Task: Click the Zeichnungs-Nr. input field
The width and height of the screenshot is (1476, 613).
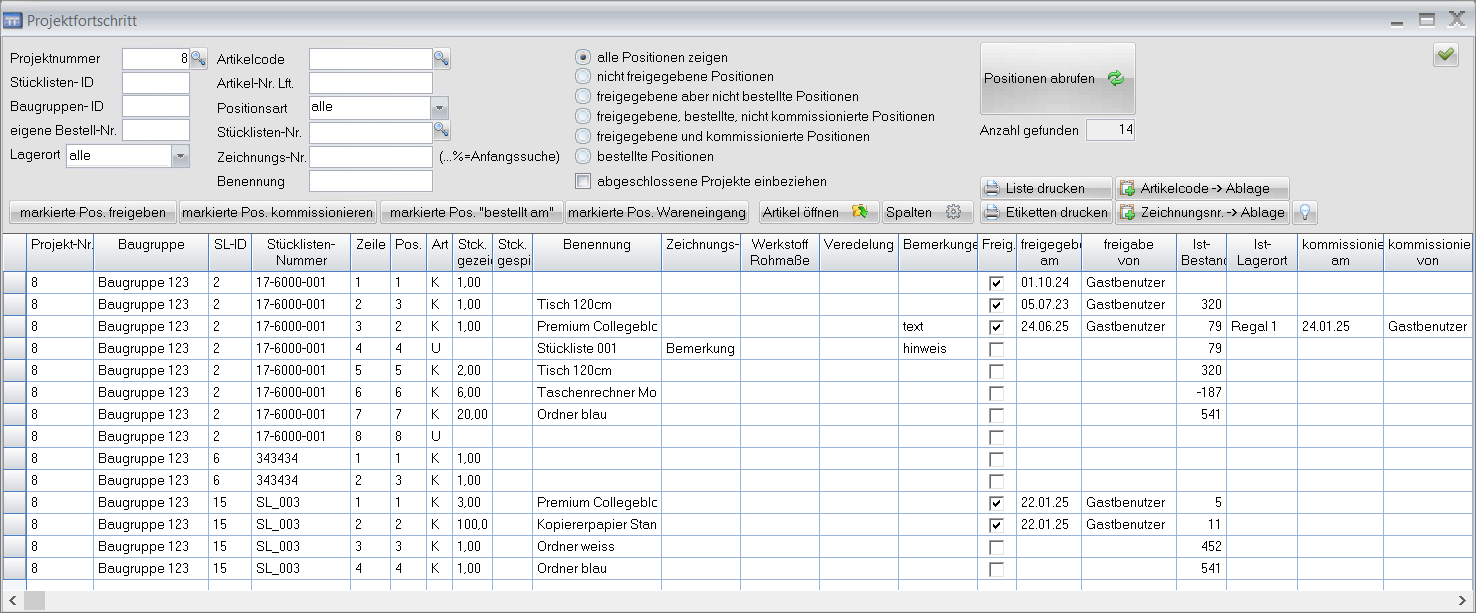Action: 371,157
